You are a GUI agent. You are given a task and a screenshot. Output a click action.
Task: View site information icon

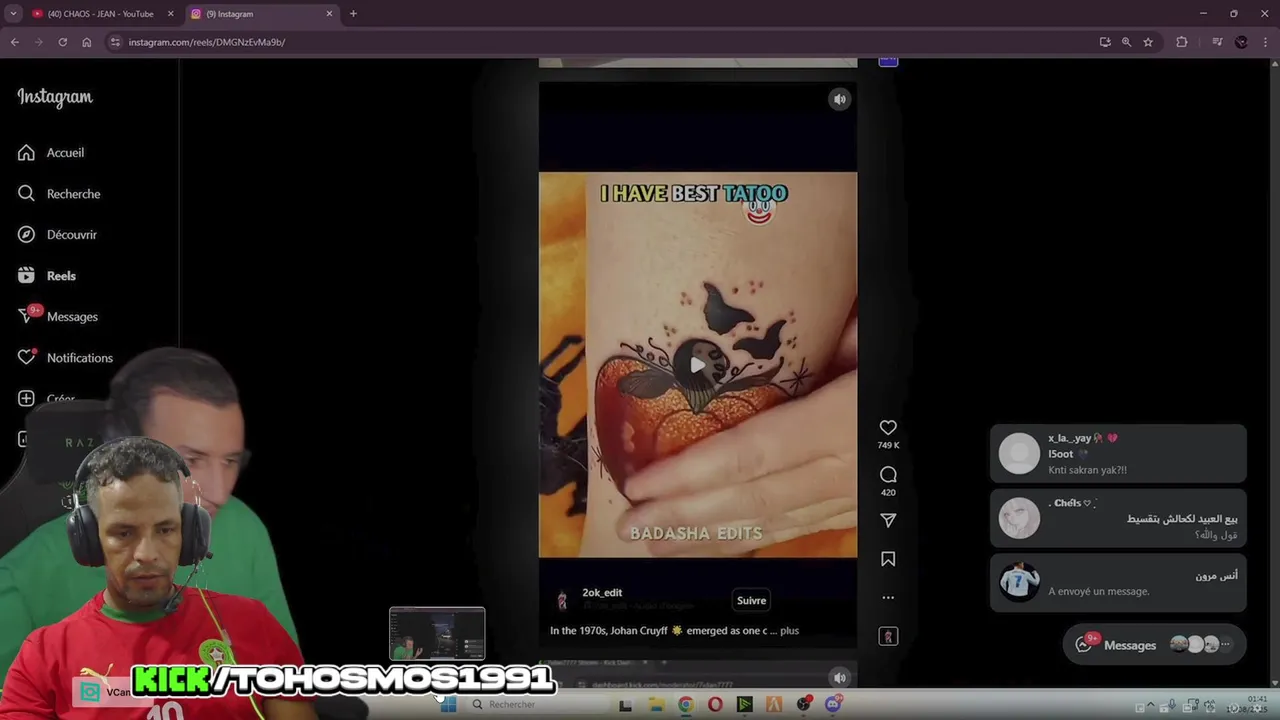(115, 42)
